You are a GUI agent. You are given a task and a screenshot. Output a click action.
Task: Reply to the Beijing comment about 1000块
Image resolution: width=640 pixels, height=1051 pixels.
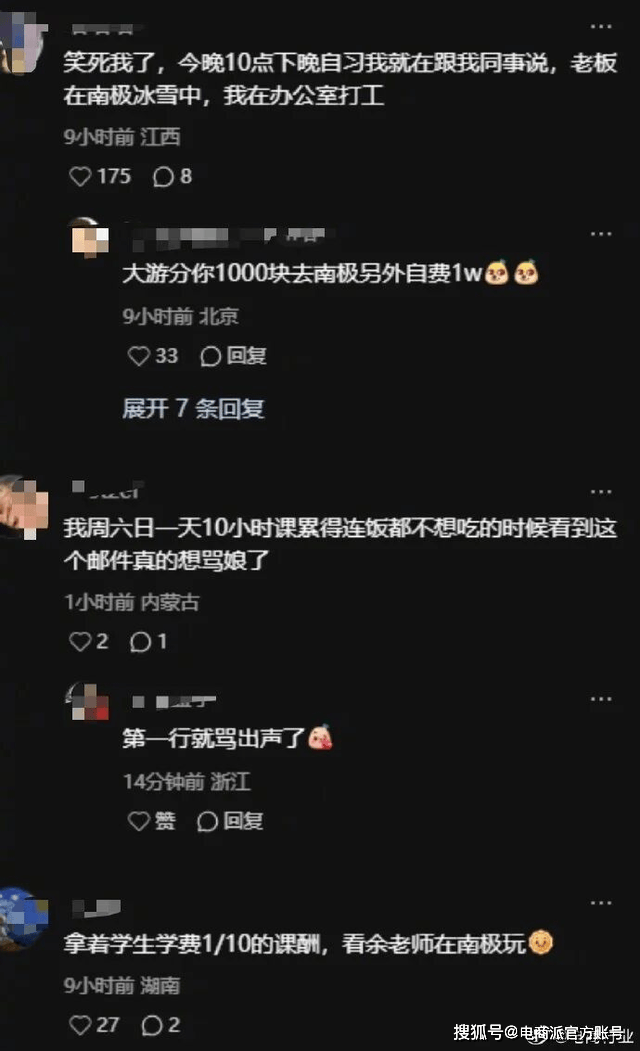click(x=233, y=355)
